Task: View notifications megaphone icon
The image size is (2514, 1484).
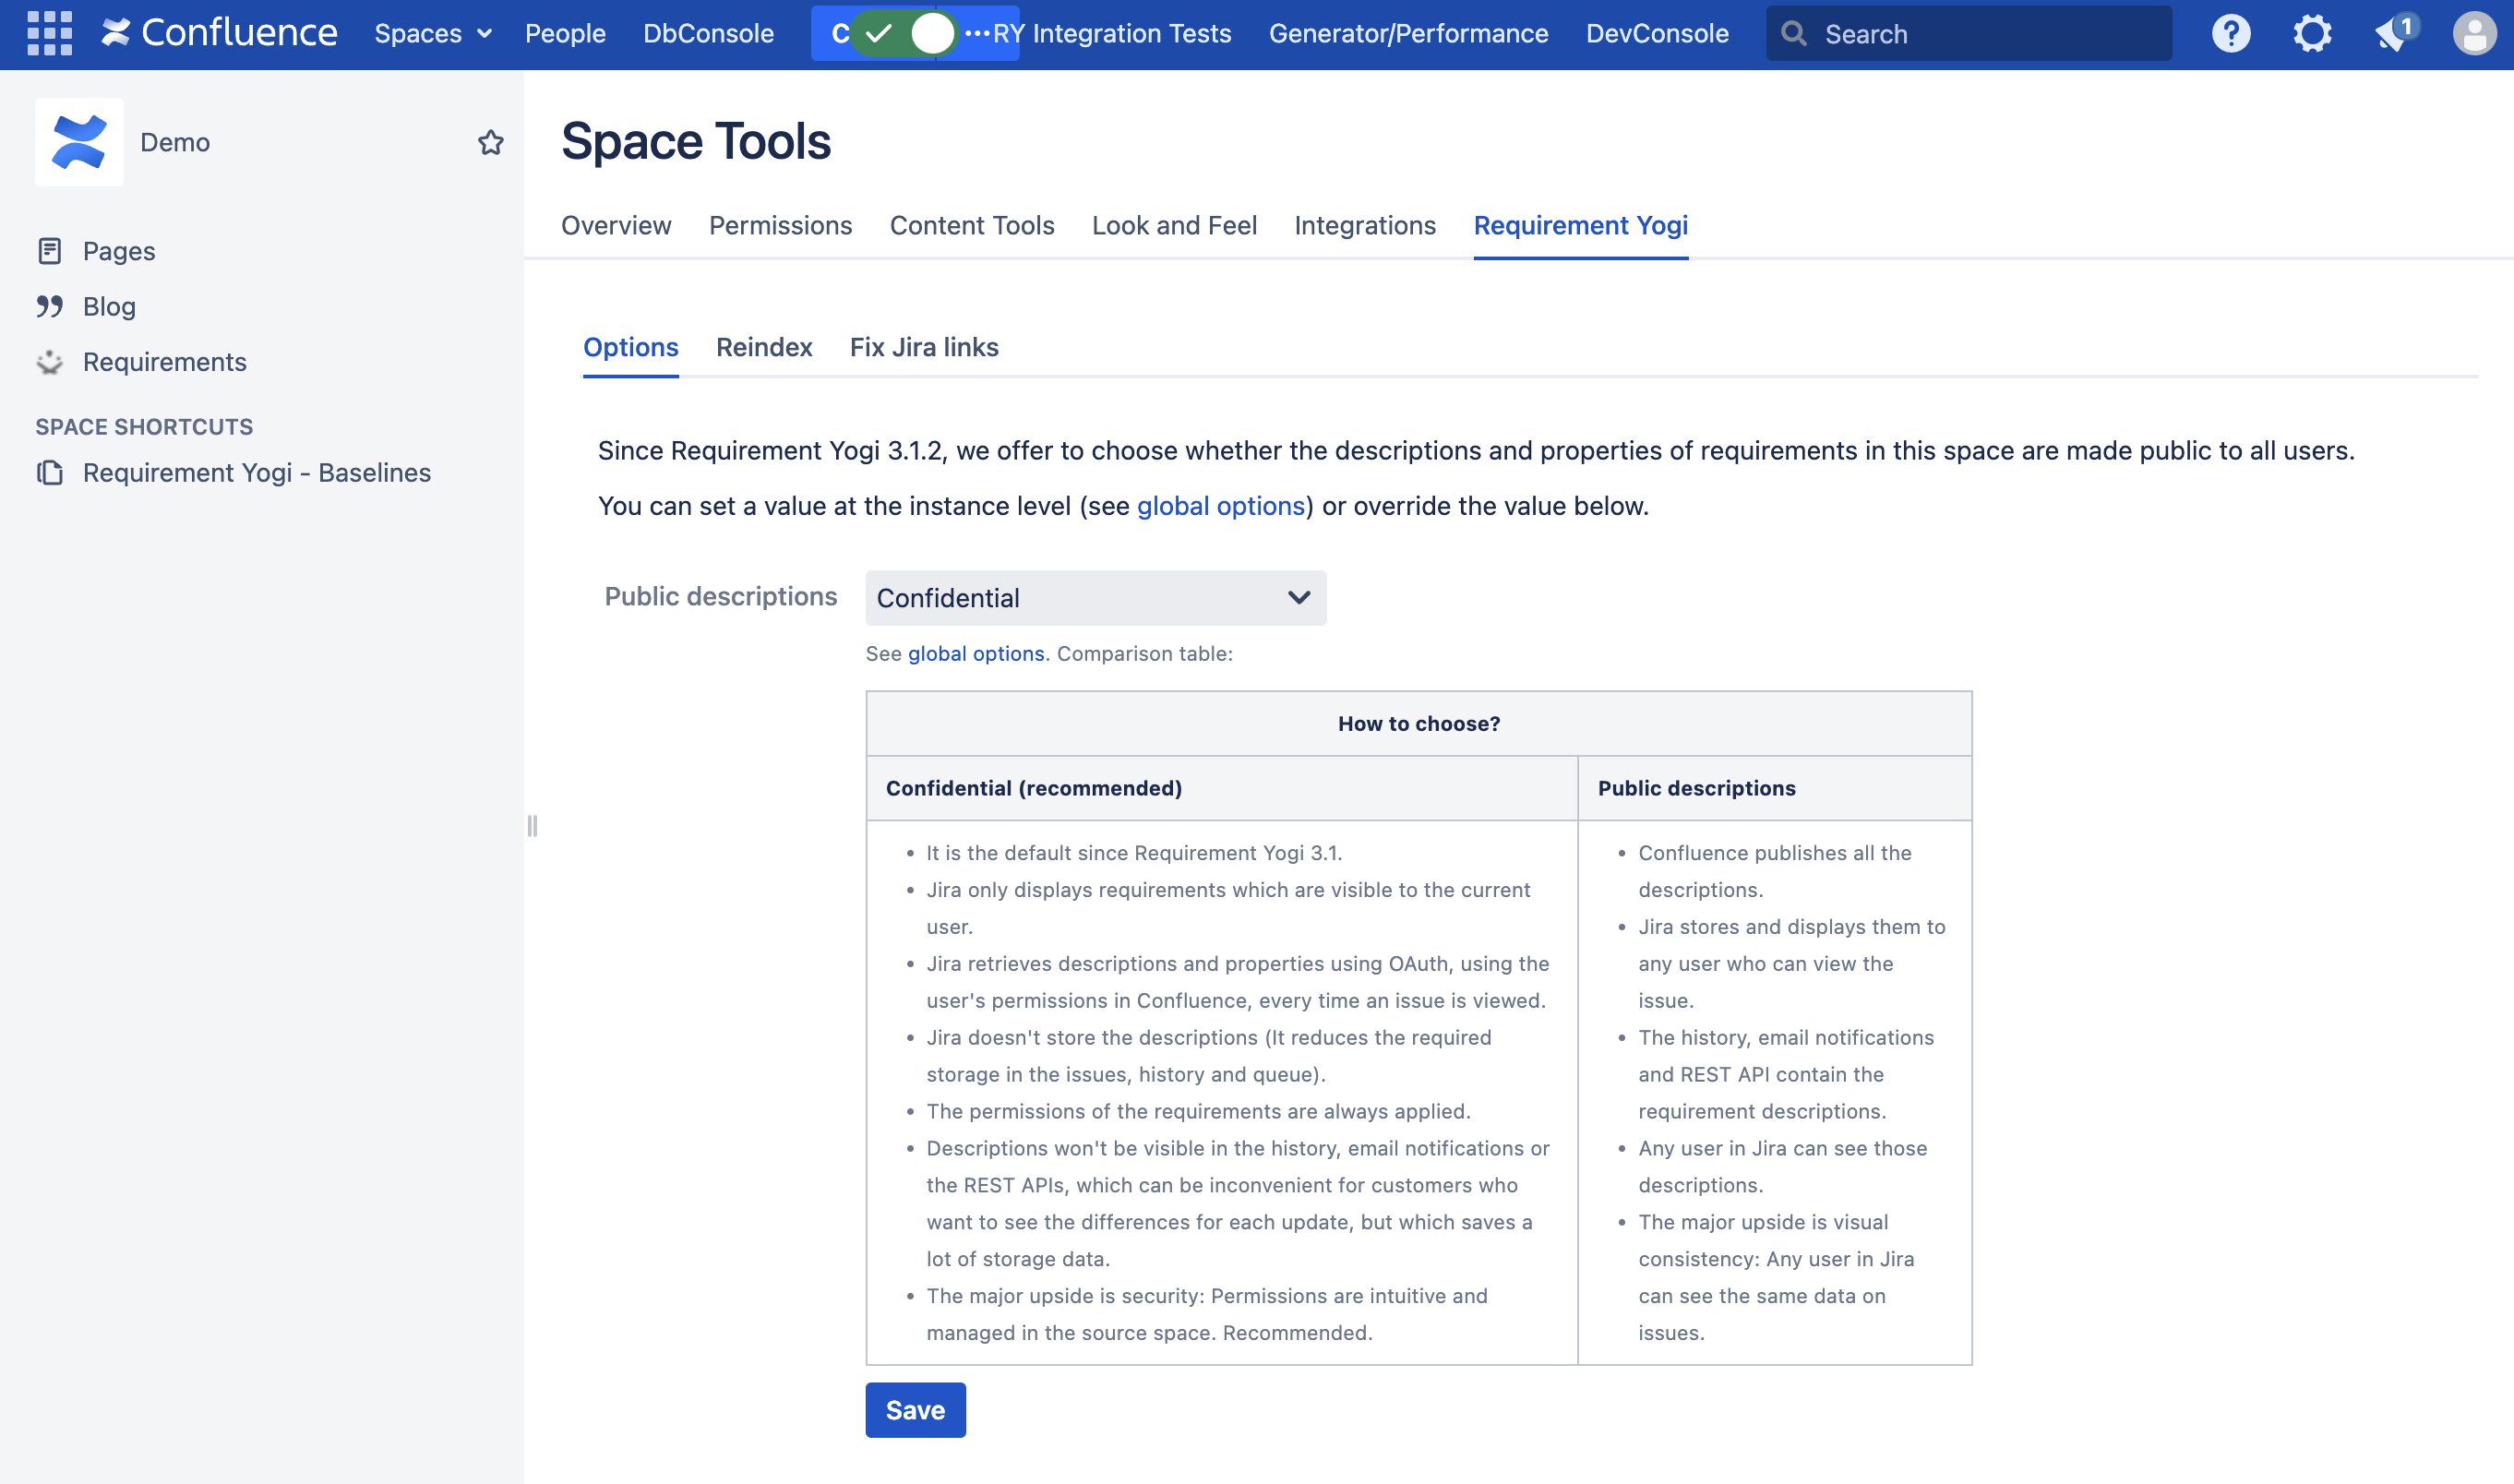Action: click(x=2393, y=33)
